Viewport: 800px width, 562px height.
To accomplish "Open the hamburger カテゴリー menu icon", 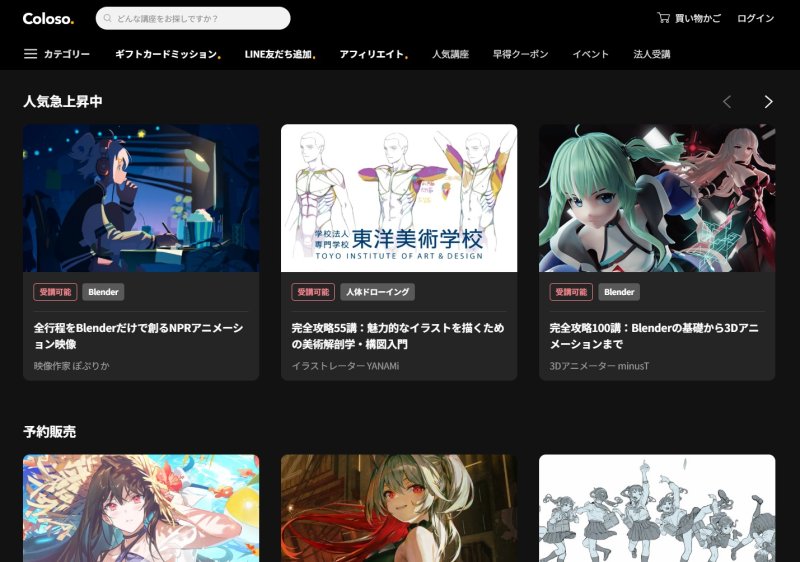I will coord(31,54).
